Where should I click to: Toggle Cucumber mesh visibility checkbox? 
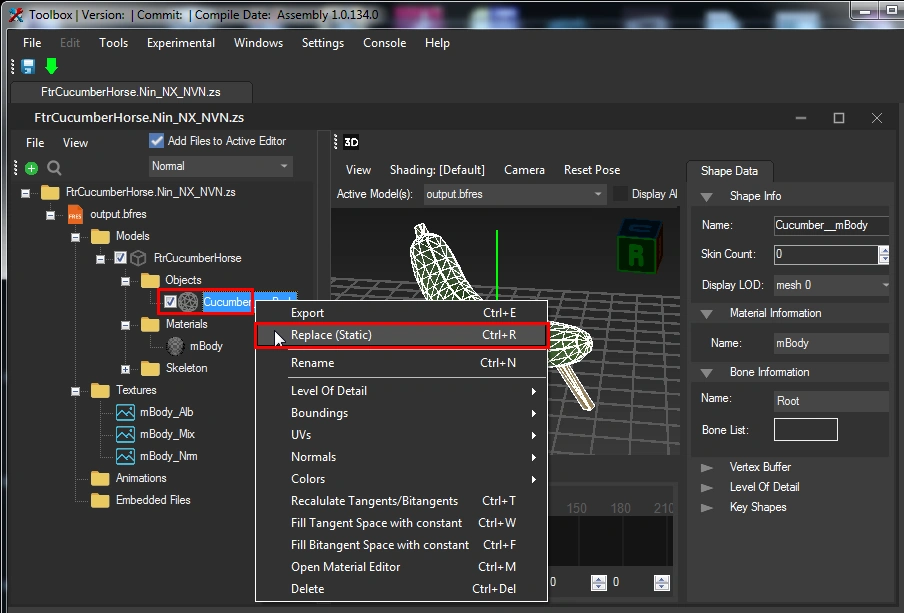[170, 302]
